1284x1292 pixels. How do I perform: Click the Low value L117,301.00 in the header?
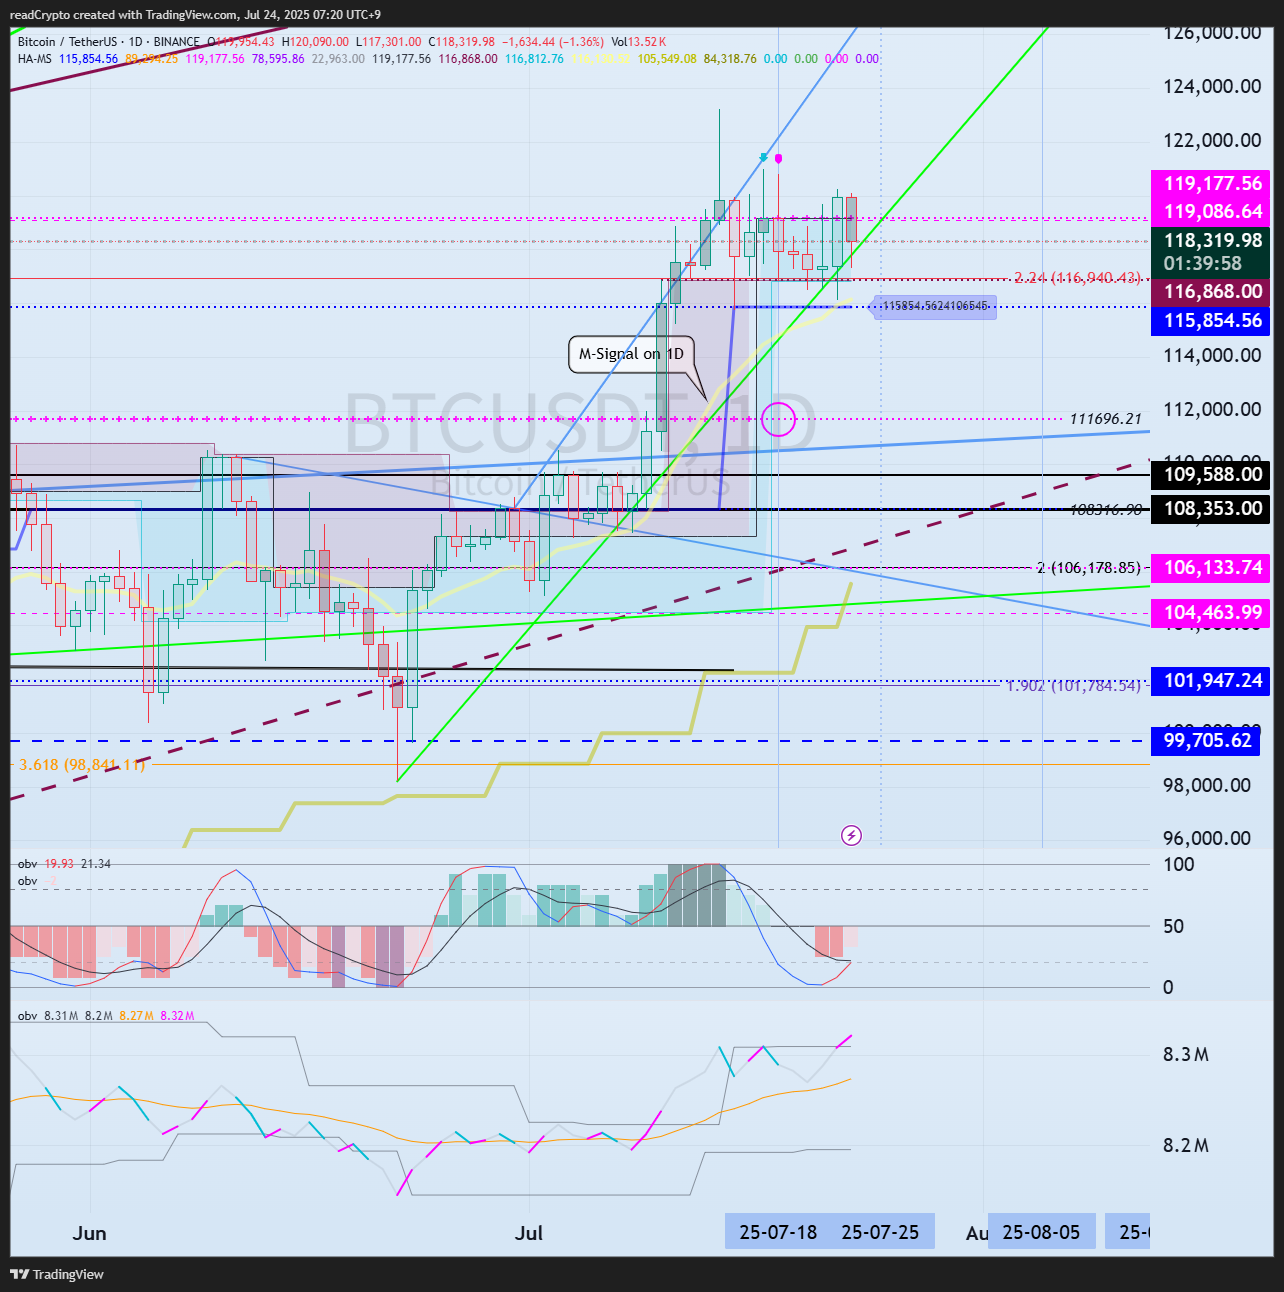point(388,42)
